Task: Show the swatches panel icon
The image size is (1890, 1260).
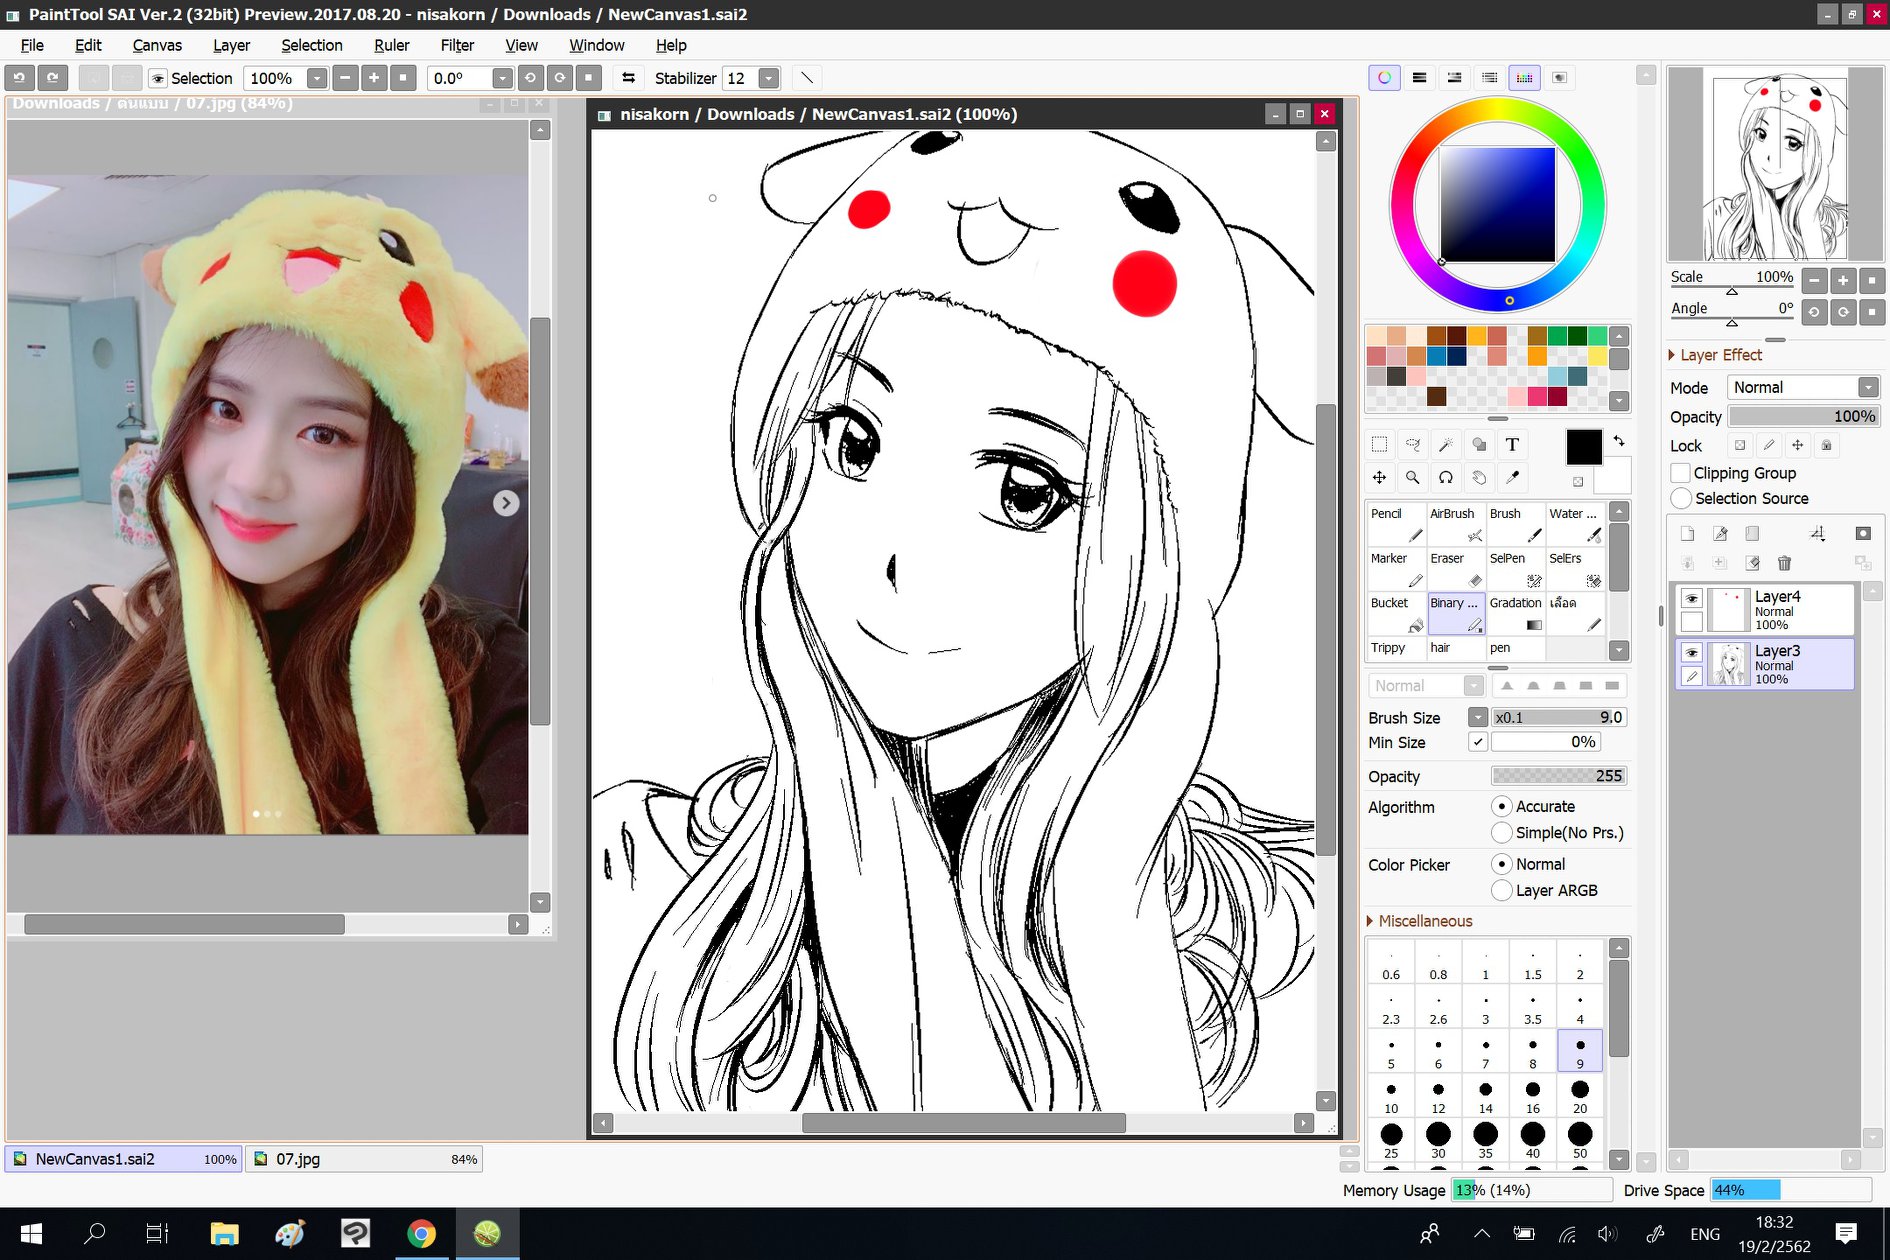Action: pos(1524,78)
